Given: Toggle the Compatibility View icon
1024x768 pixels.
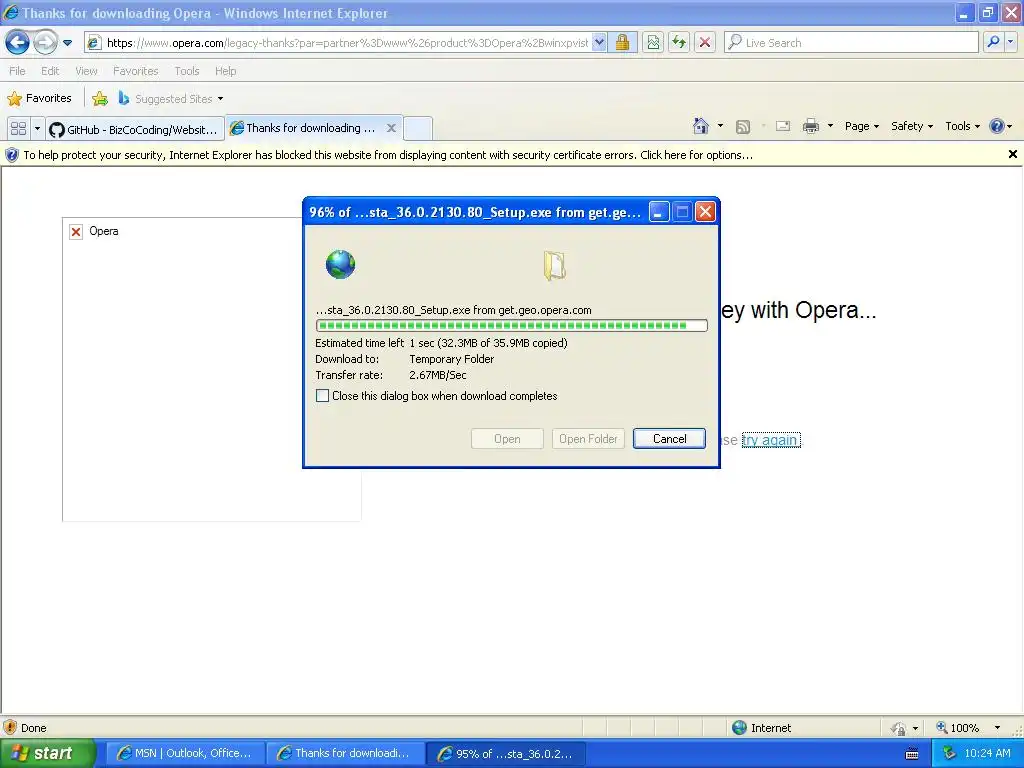Looking at the screenshot, I should [653, 43].
